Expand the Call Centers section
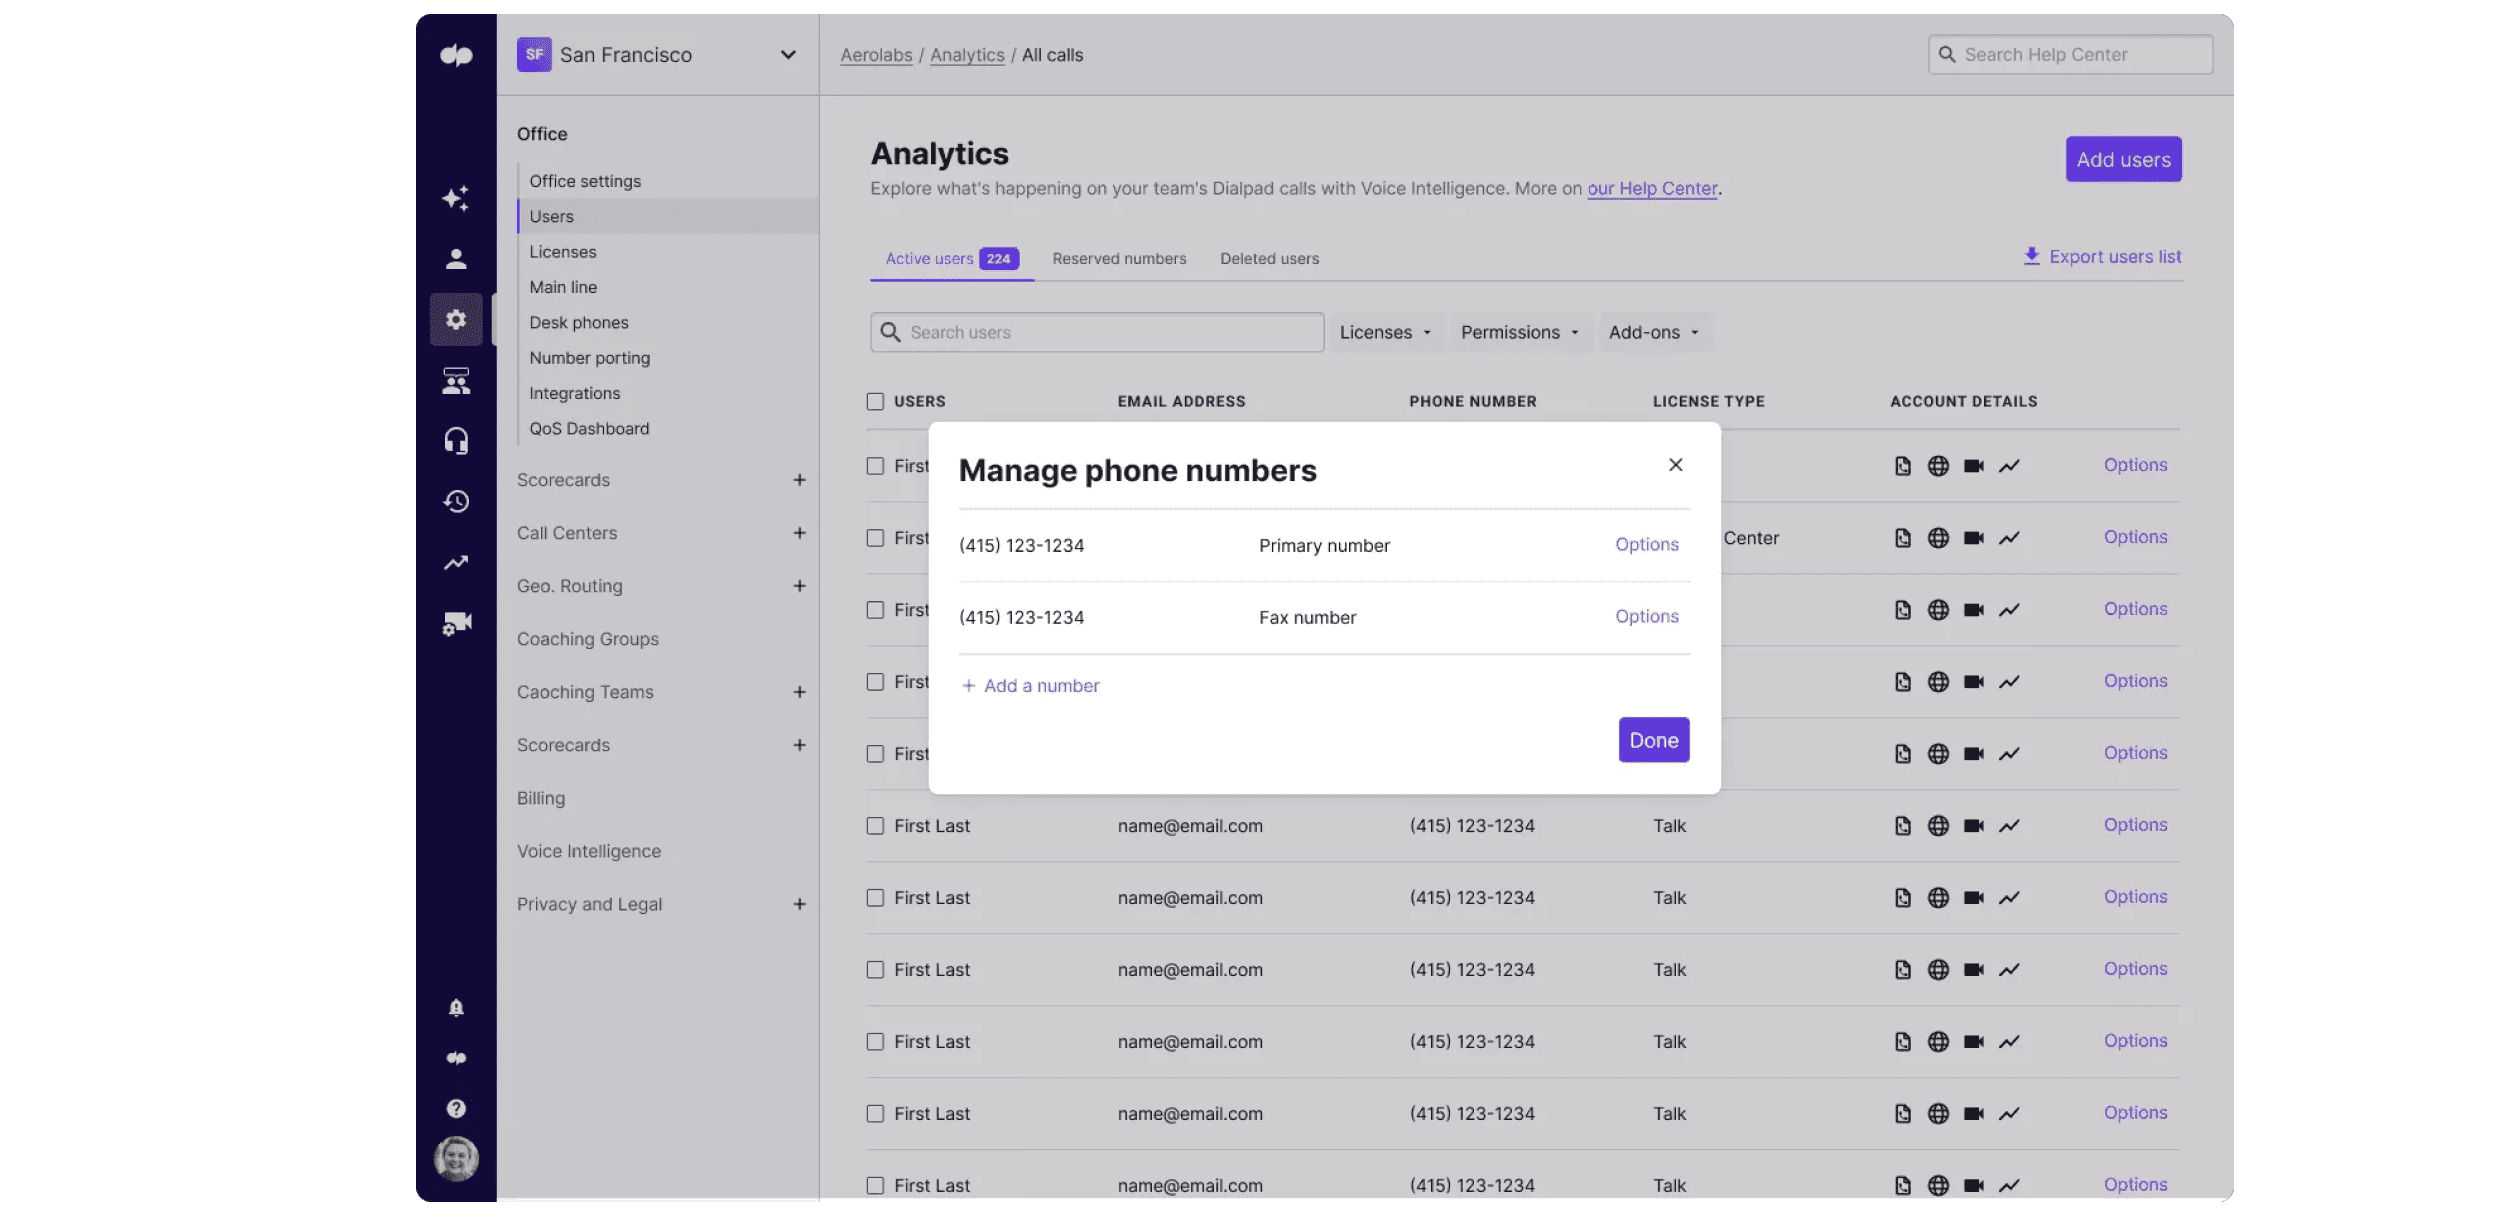Viewport: 2508px width, 1220px height. [799, 533]
